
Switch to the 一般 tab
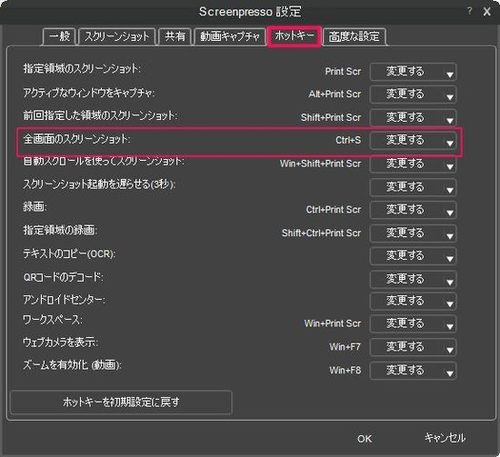(60, 36)
